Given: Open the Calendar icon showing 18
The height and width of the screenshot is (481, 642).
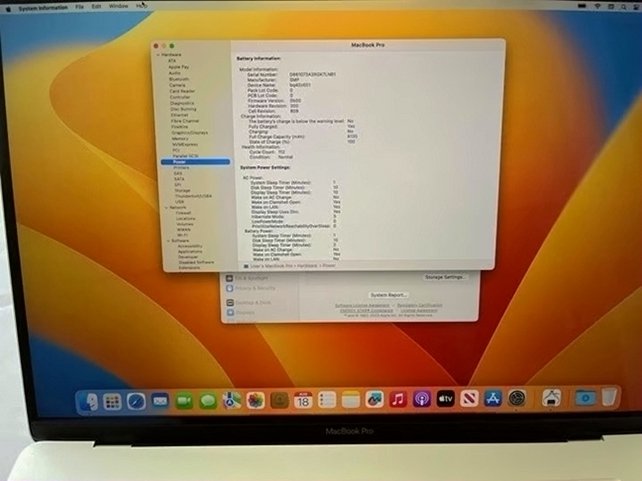Looking at the screenshot, I should [303, 400].
